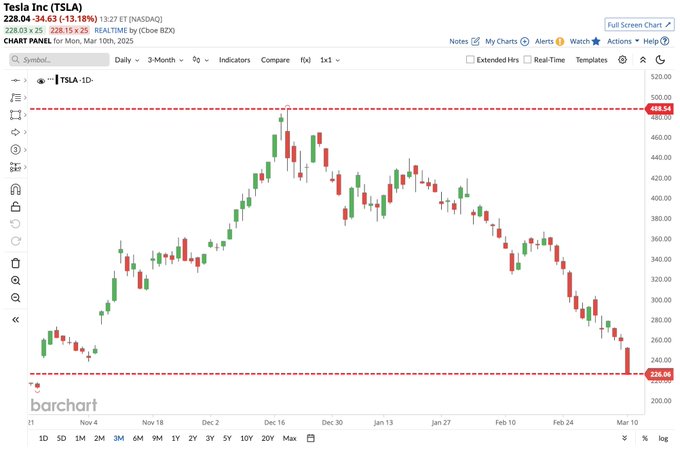Toggle the percent scale button
680x453 pixels.
tap(645, 438)
